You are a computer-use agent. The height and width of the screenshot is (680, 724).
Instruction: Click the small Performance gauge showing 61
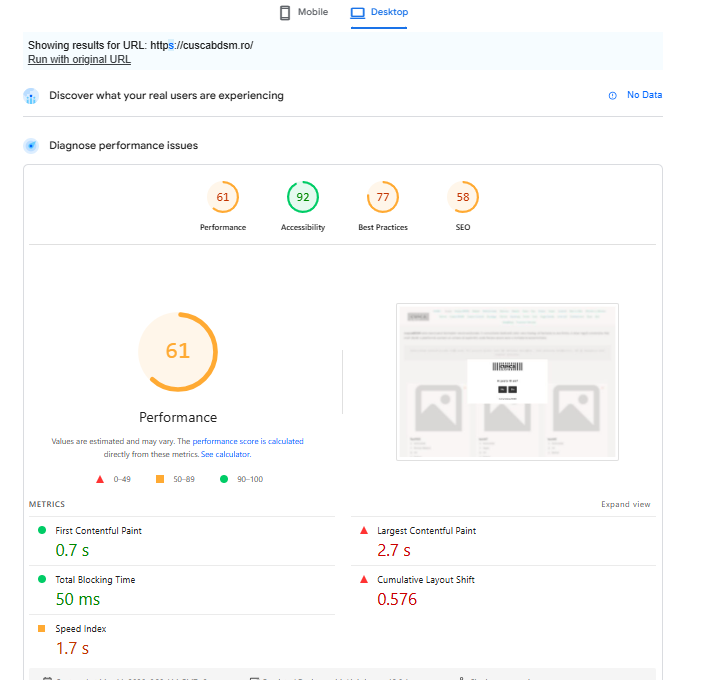(x=223, y=198)
